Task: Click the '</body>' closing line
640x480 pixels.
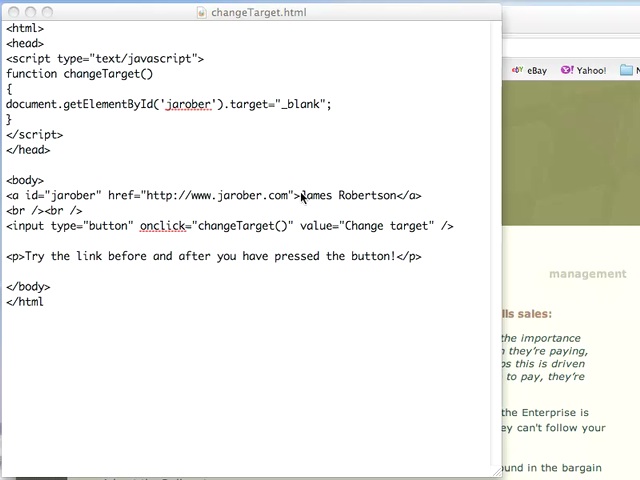Action: [28, 287]
